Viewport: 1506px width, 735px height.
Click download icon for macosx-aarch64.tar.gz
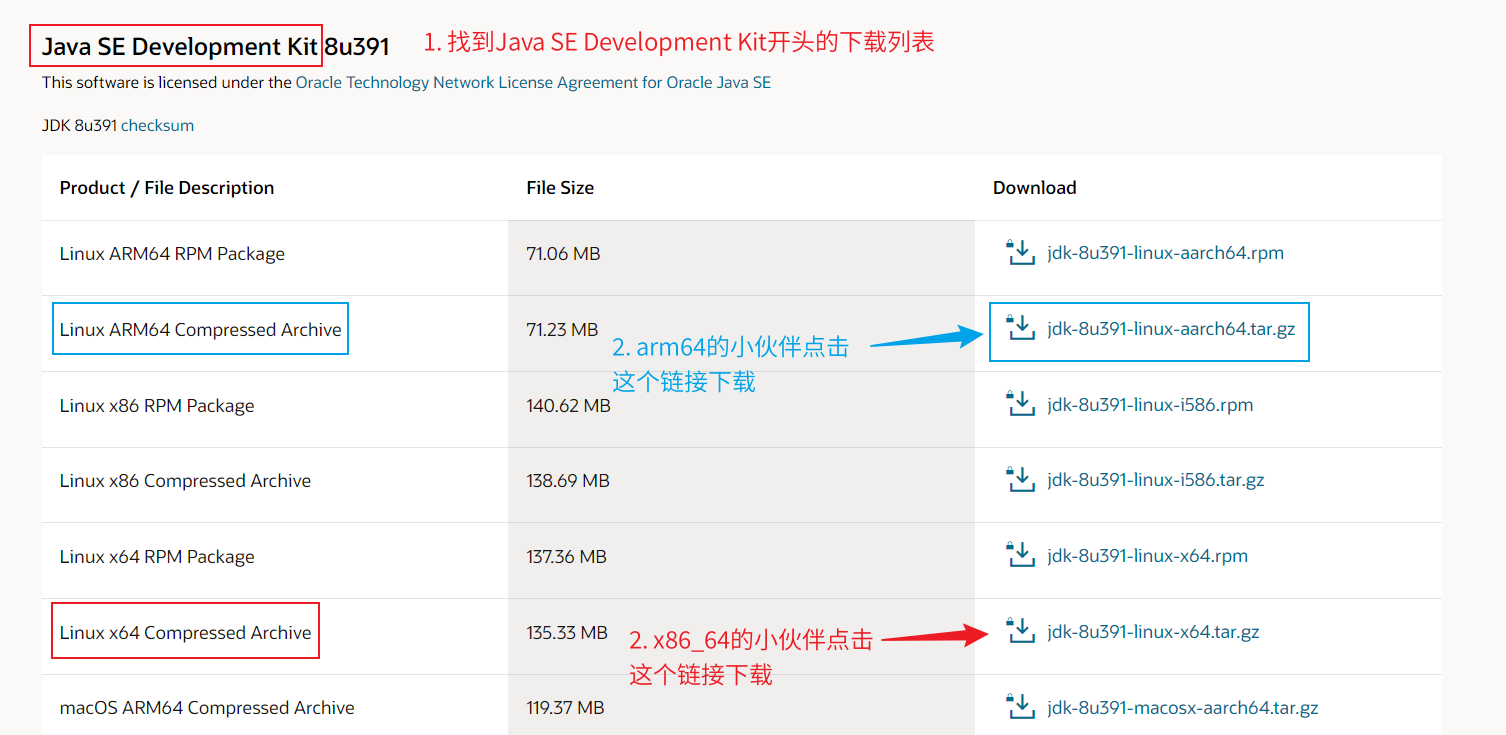coord(1020,707)
